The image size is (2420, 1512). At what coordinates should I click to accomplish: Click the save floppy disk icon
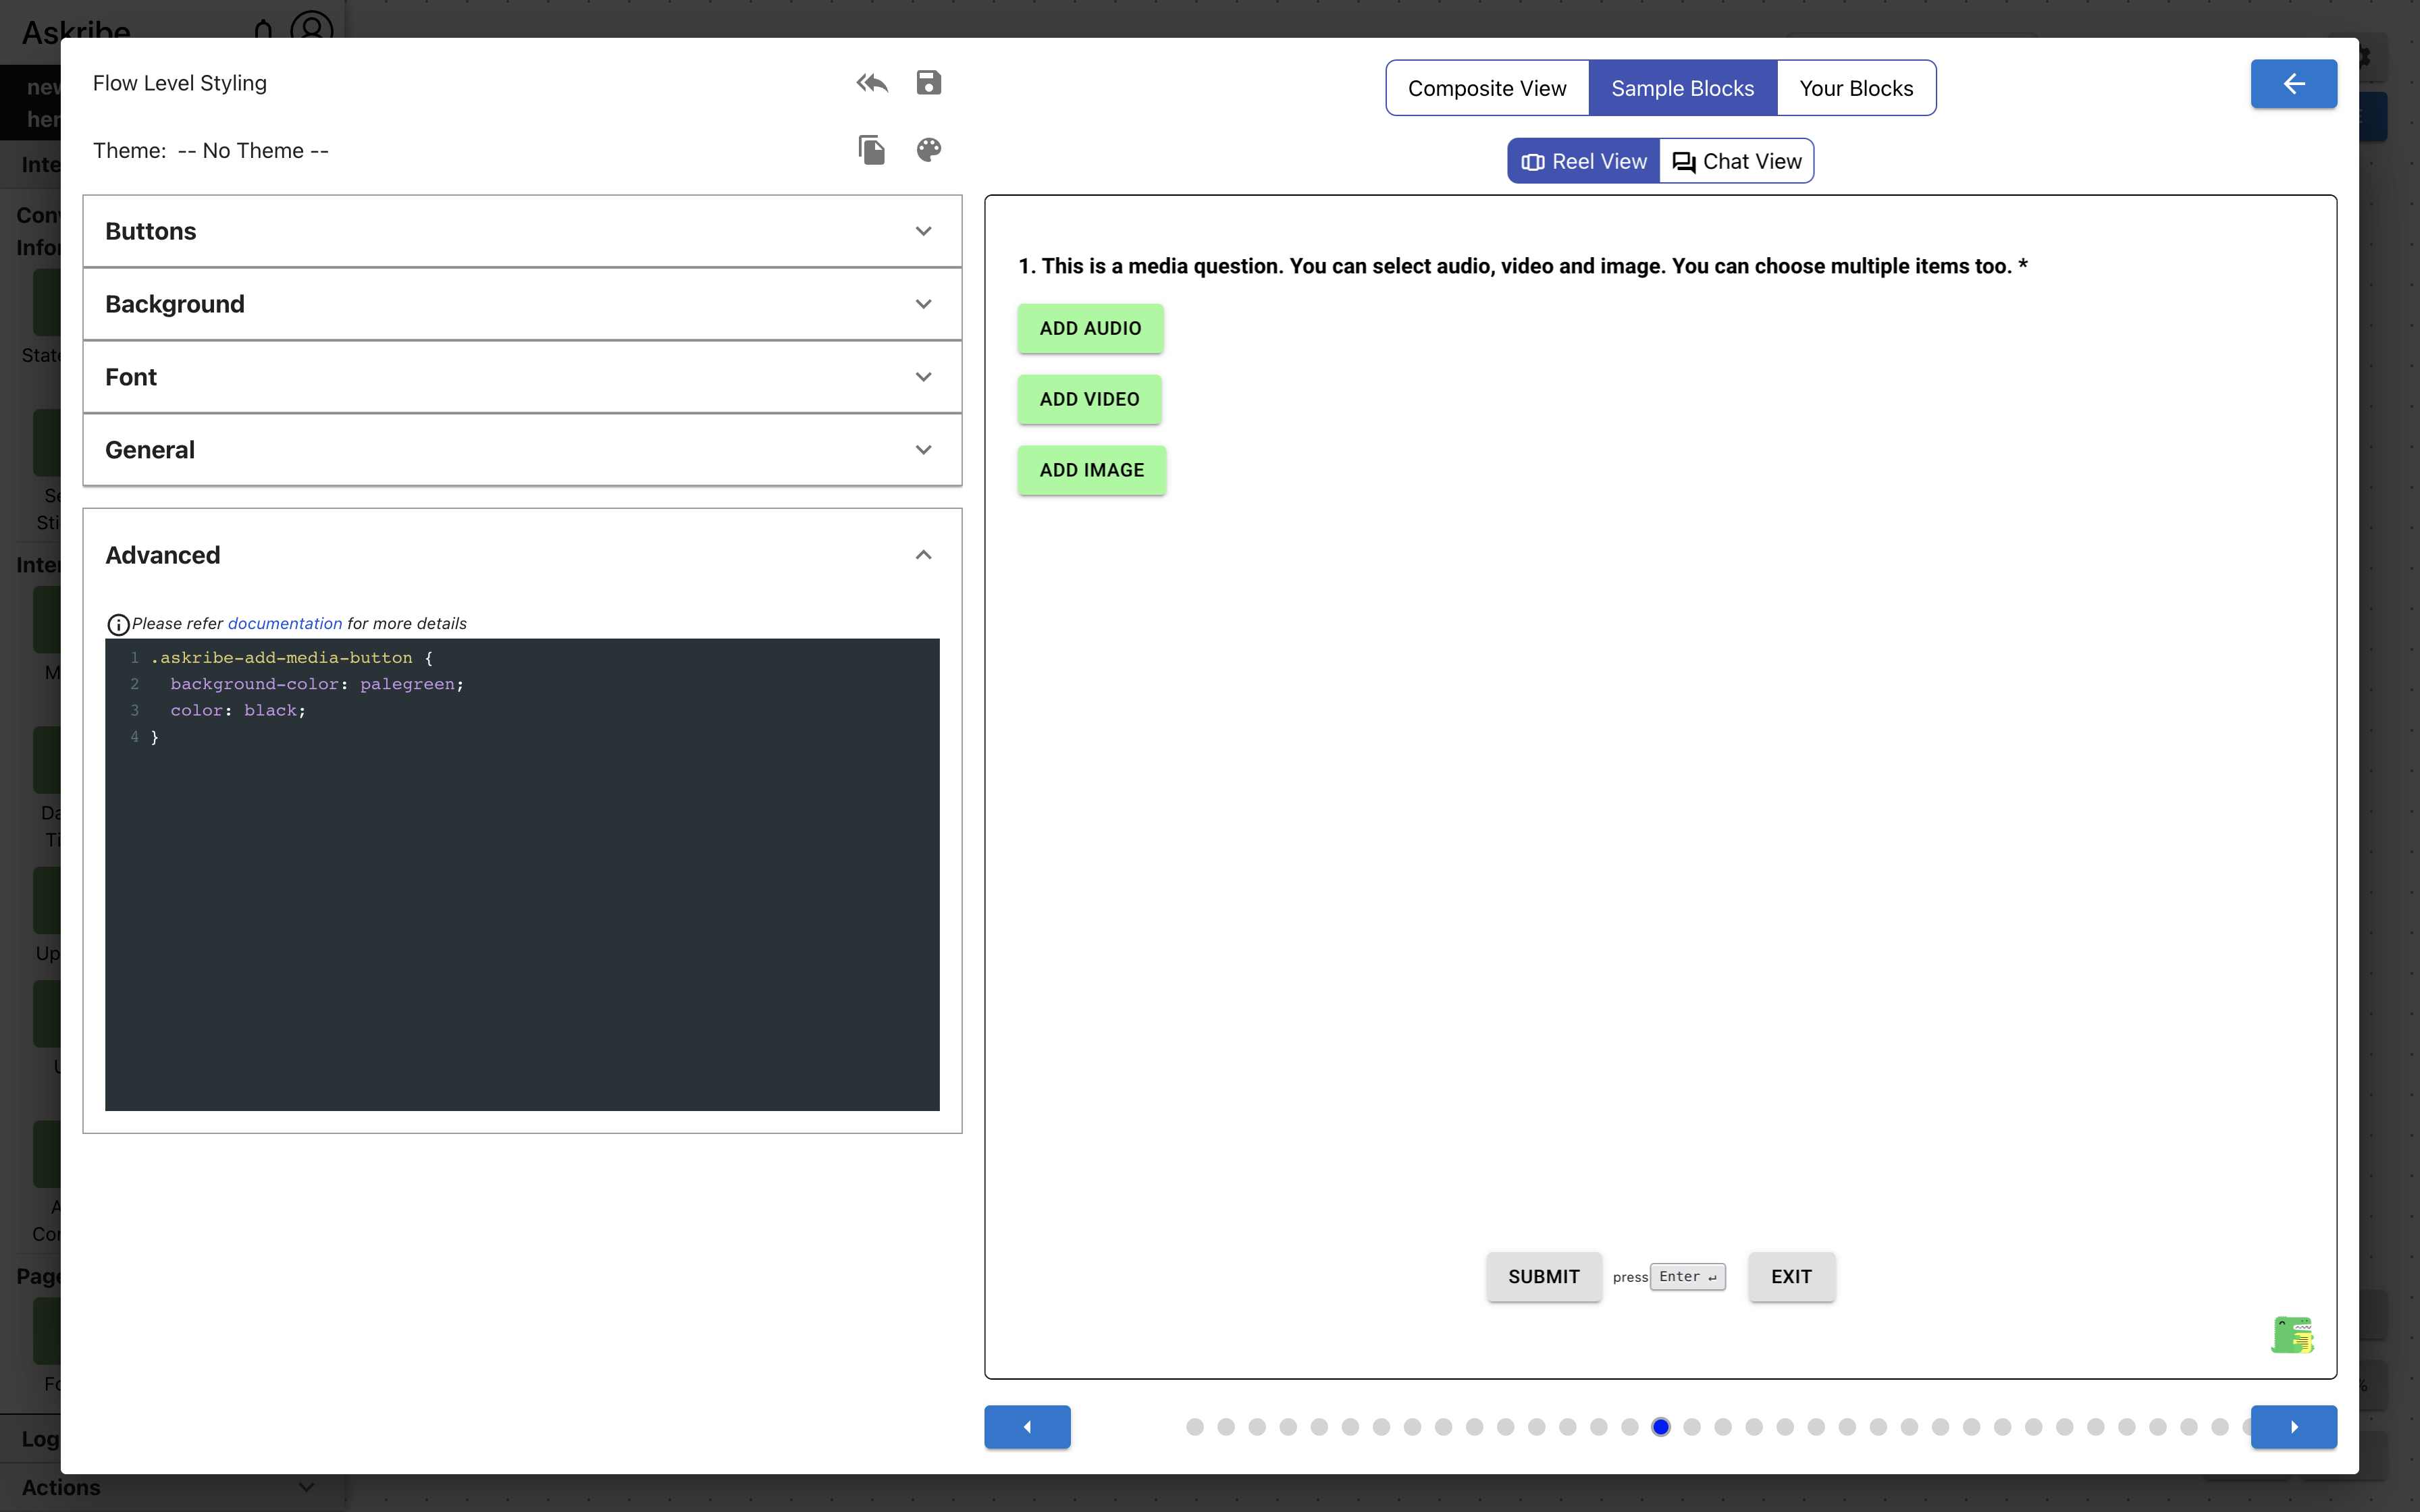(x=928, y=83)
